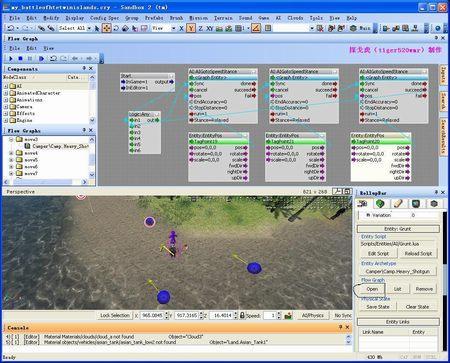Click the Flow Graph stop button
Image resolution: width=450 pixels, height=363 pixels.
(x=20, y=59)
